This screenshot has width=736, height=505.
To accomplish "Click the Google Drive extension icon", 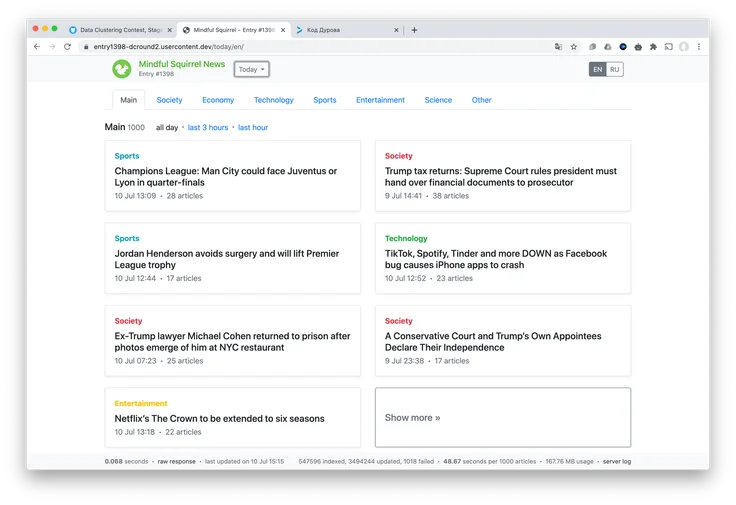I will [607, 46].
